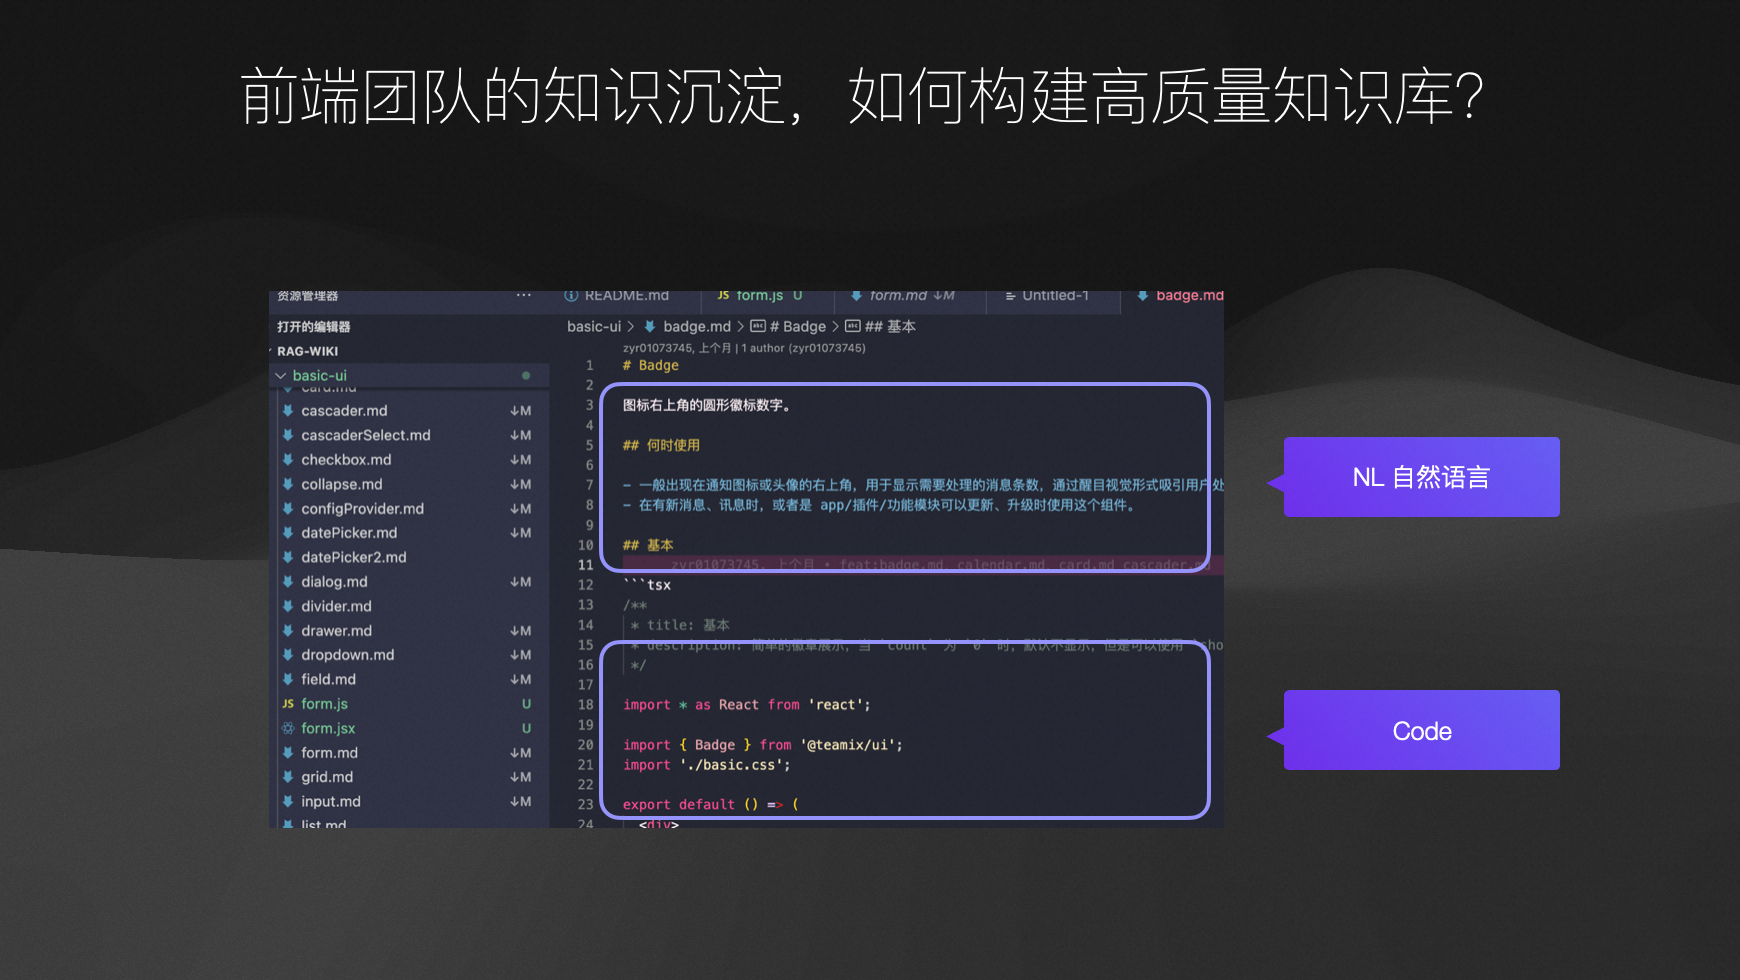Click the markdown icon beside dropdown.md
This screenshot has height=980, width=1740.
coord(288,655)
